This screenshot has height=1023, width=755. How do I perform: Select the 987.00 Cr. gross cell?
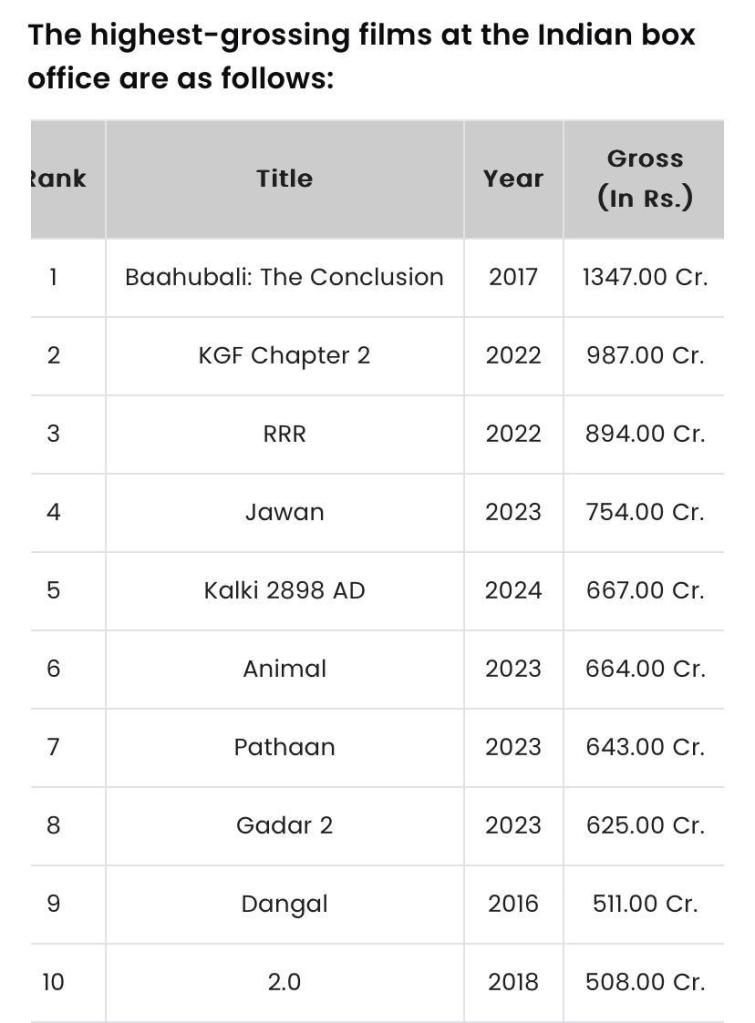click(x=645, y=355)
